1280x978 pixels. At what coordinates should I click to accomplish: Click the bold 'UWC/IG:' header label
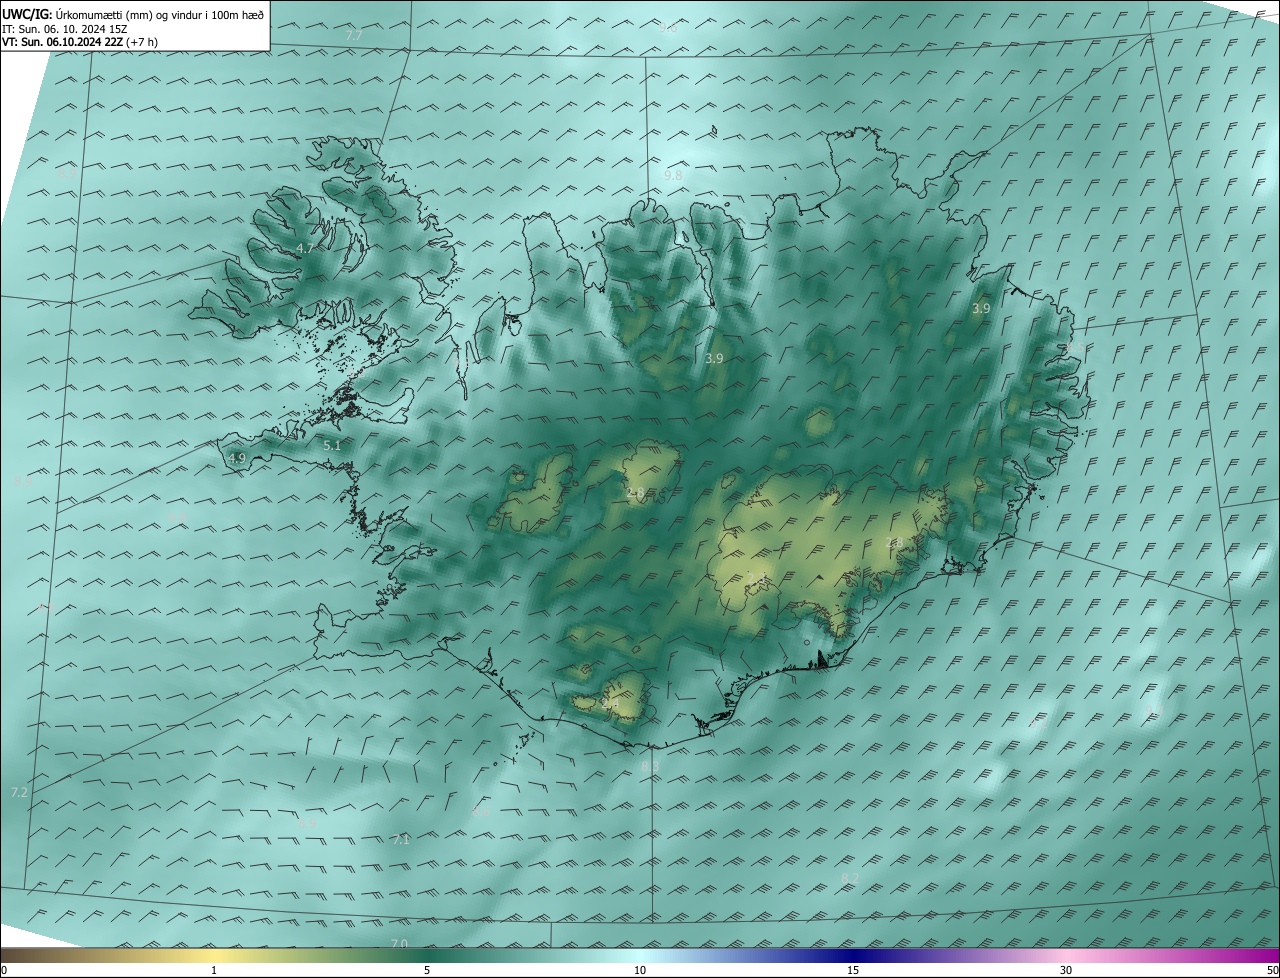[27, 15]
